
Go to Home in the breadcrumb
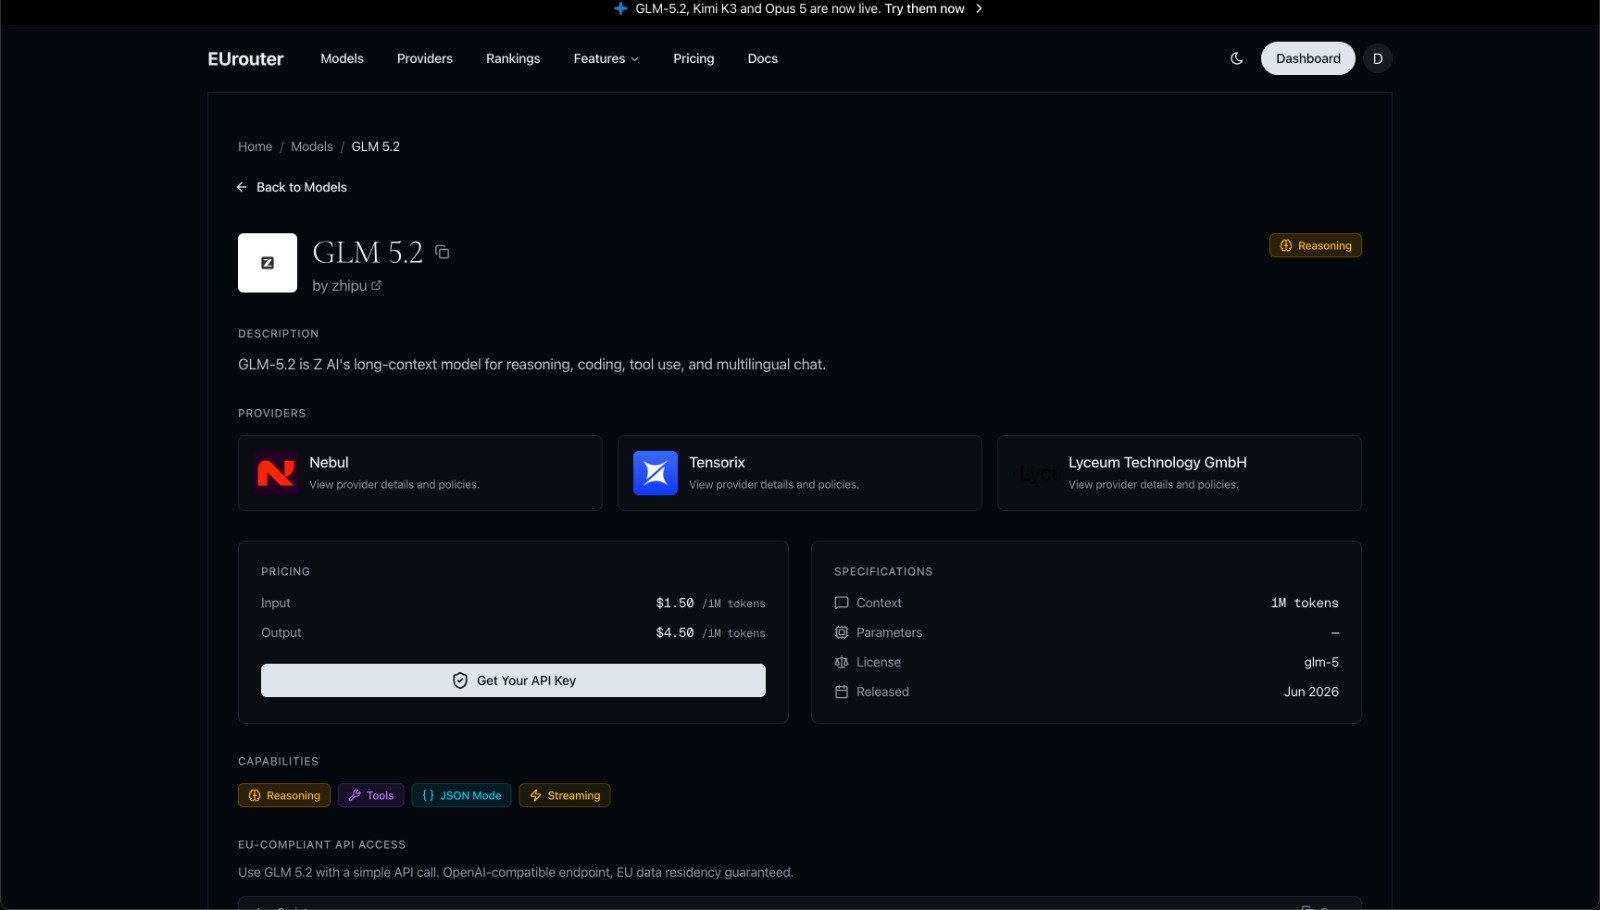click(255, 146)
